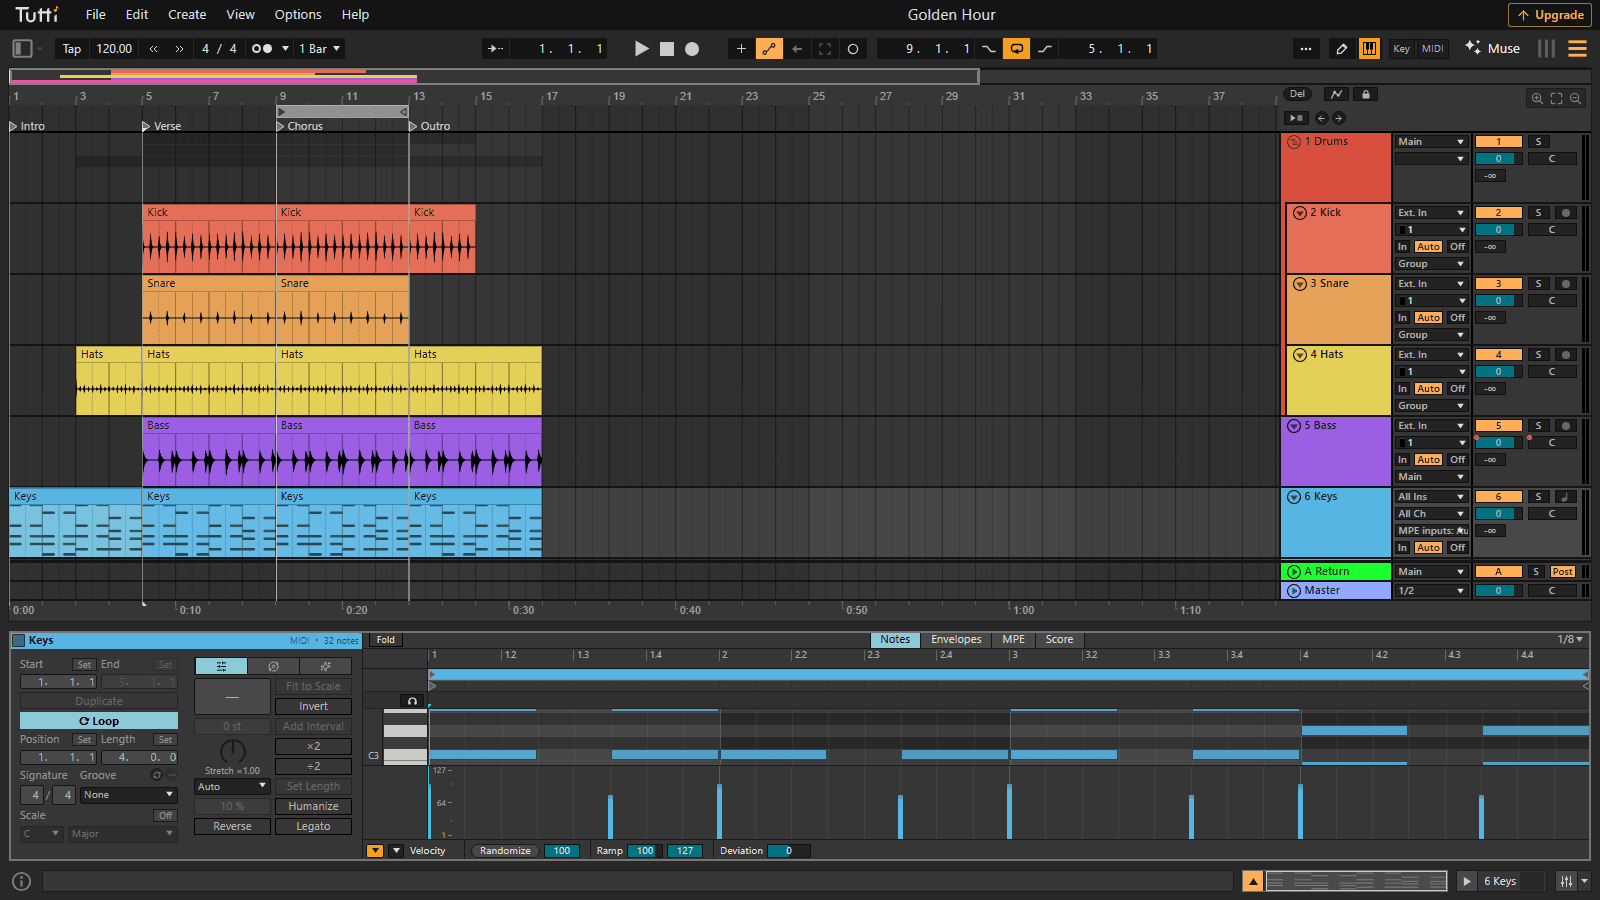Viewport: 1600px width, 900px height.
Task: Open the hamburger menu icon at top right
Action: pos(1577,48)
